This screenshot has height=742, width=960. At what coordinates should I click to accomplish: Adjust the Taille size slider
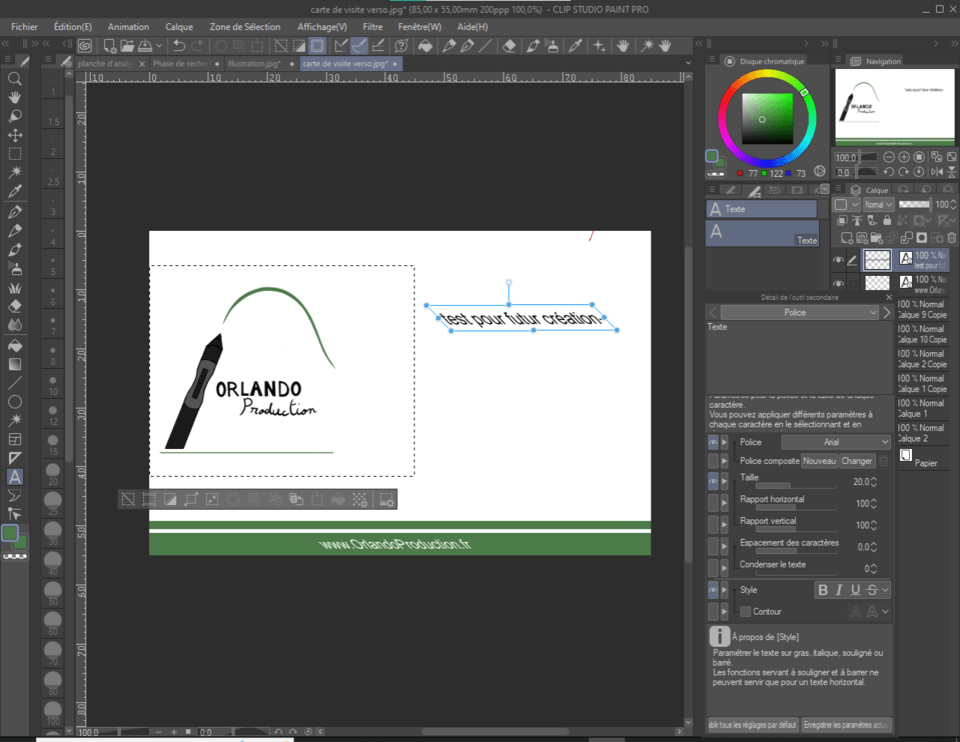[796, 486]
